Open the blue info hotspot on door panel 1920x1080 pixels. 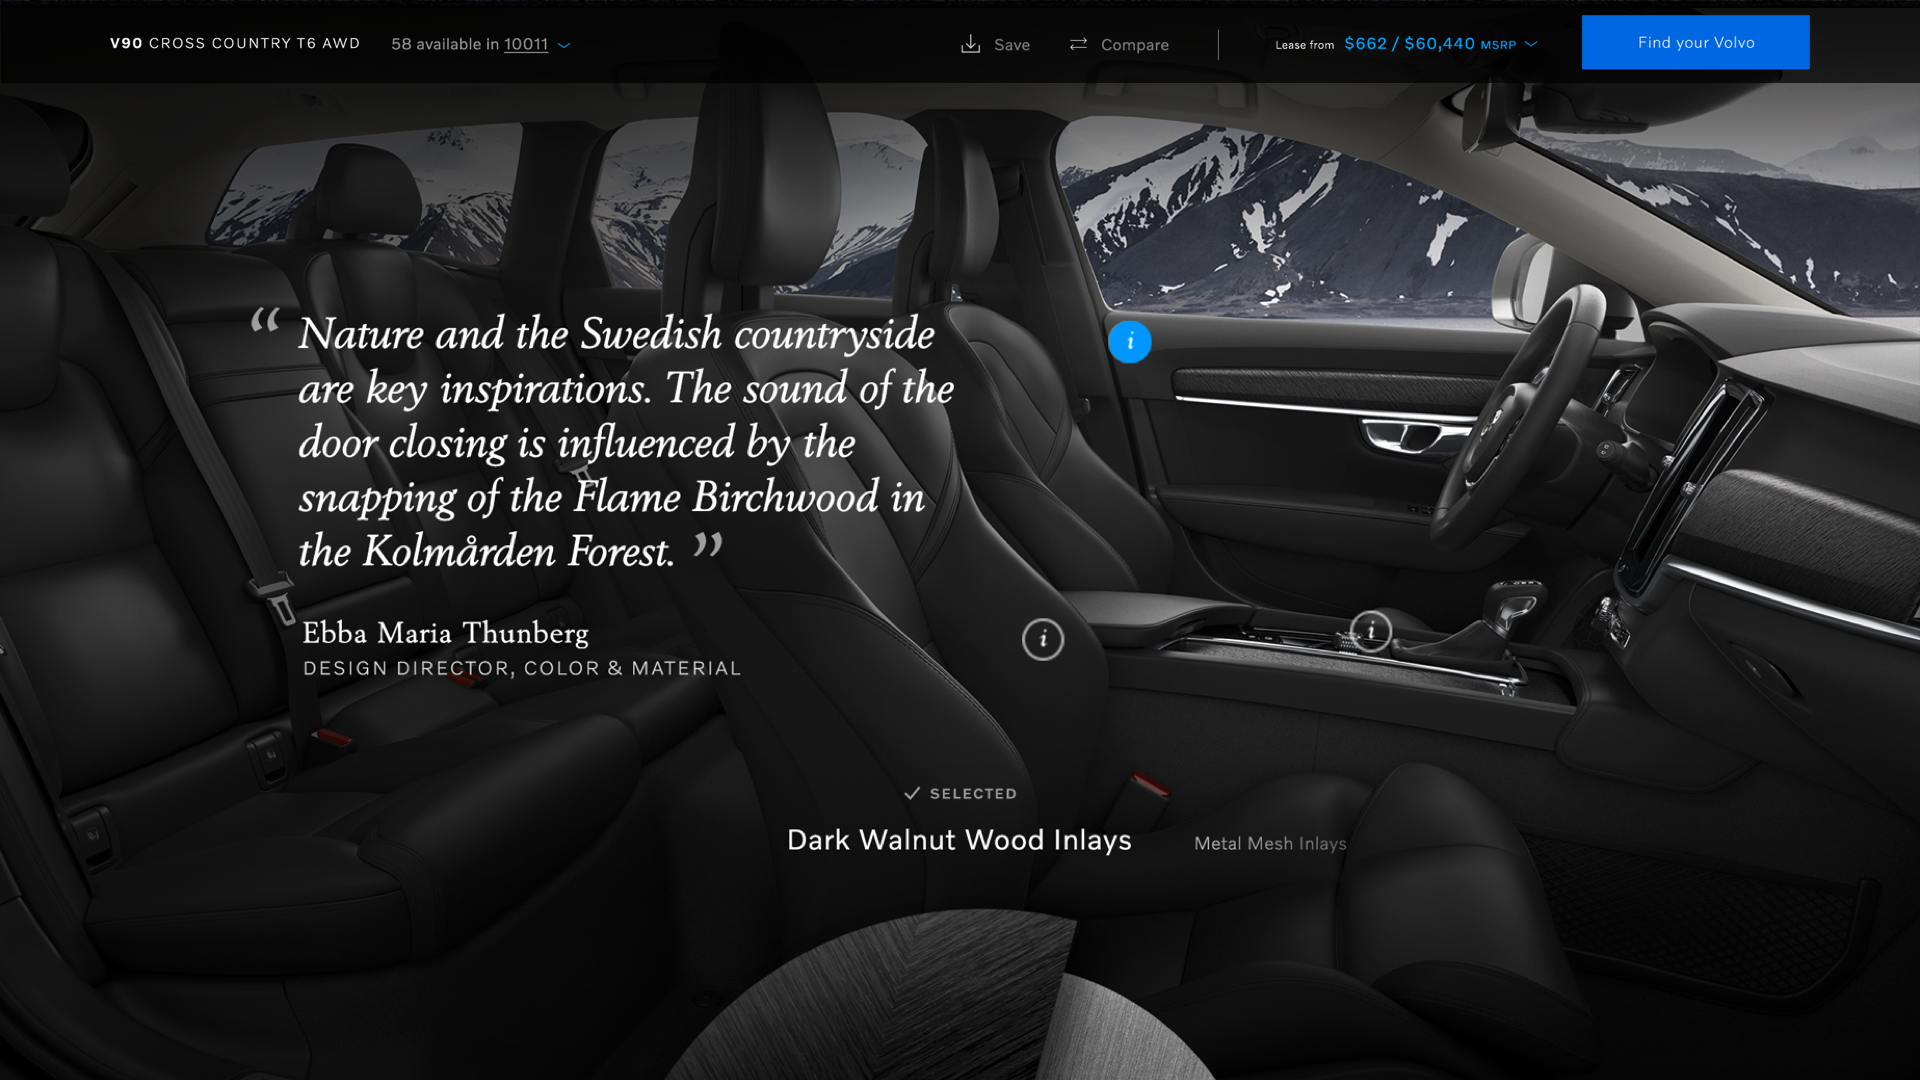pos(1130,342)
